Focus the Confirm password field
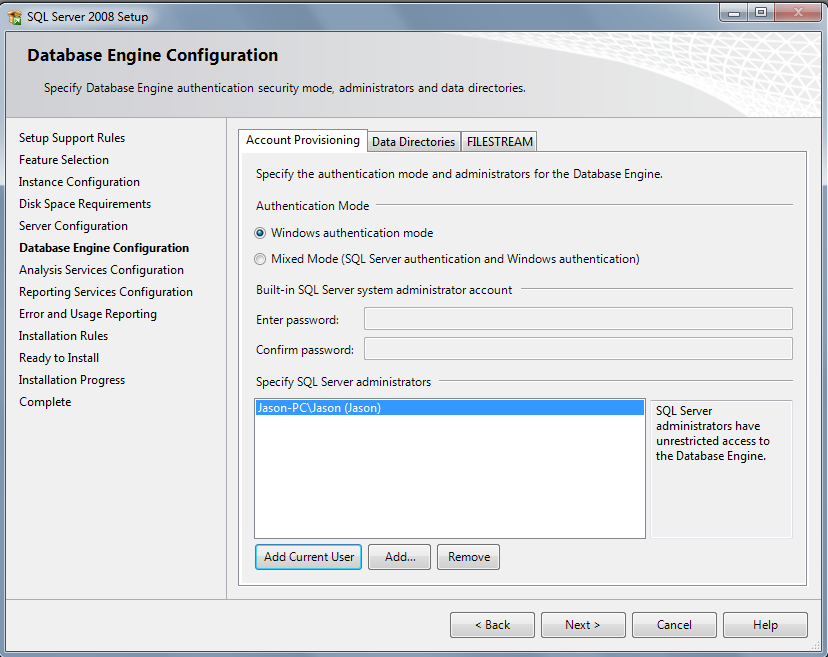Image resolution: width=828 pixels, height=657 pixels. [578, 349]
